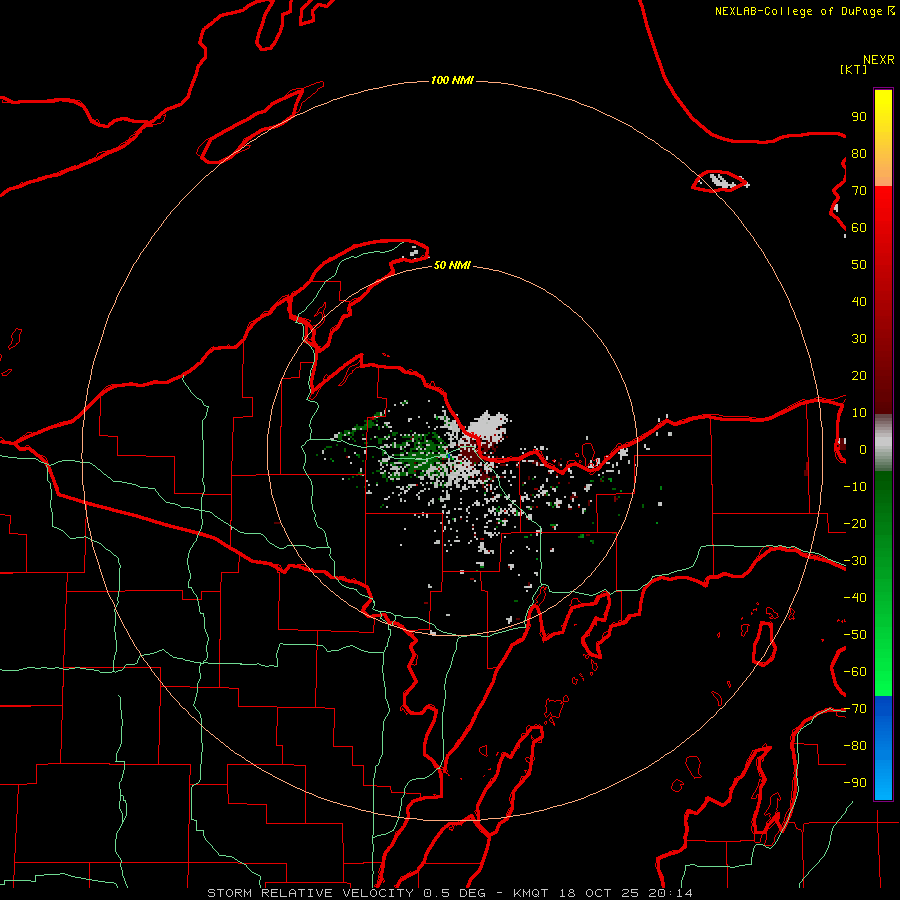Click the -10 value on velocity scale
Image resolution: width=900 pixels, height=900 pixels.
855,487
